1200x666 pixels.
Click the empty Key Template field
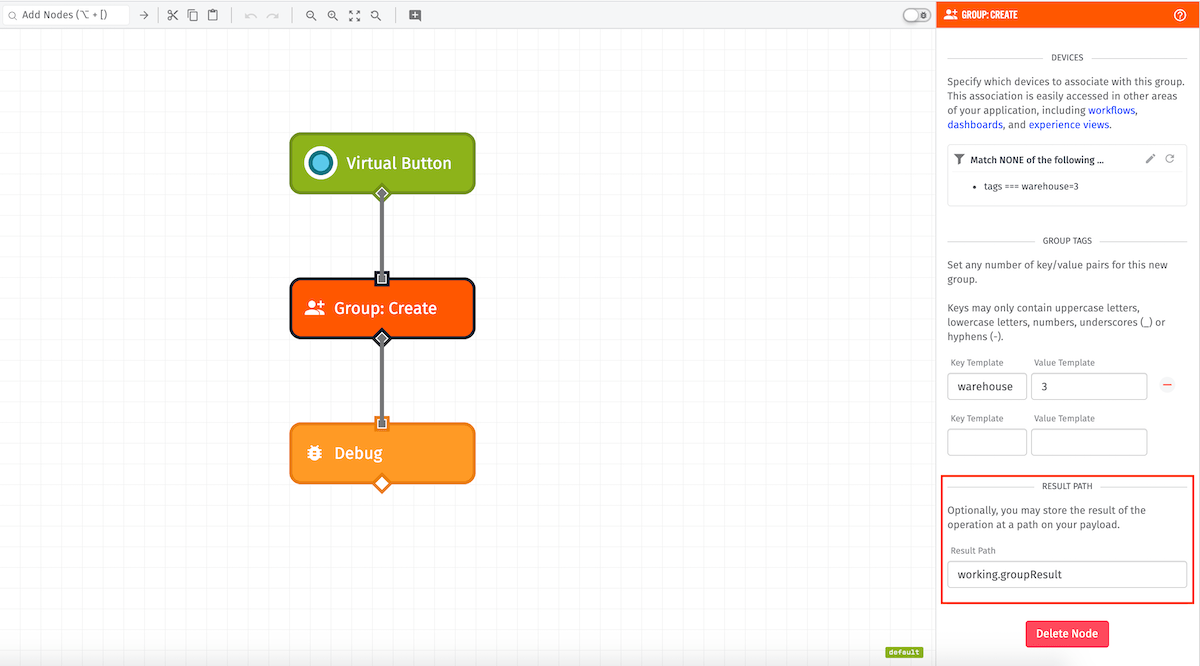click(x=987, y=442)
